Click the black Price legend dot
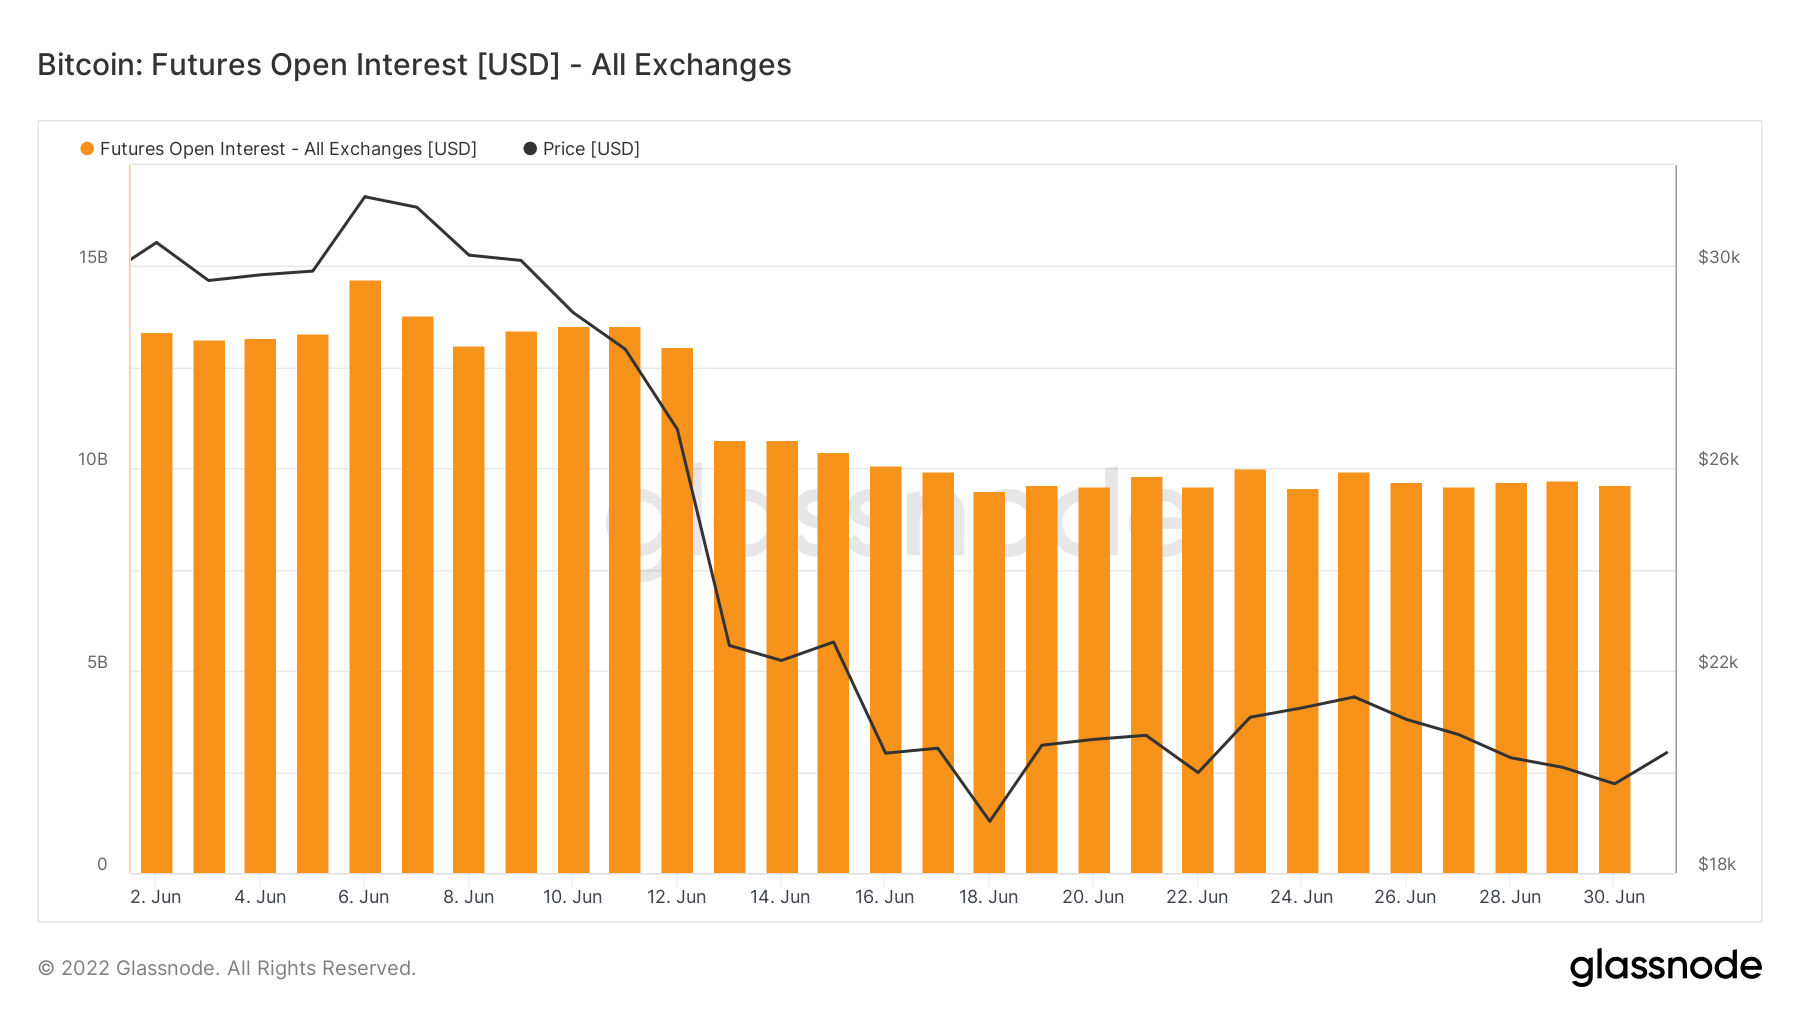This screenshot has height=1013, width=1800. 530,149
